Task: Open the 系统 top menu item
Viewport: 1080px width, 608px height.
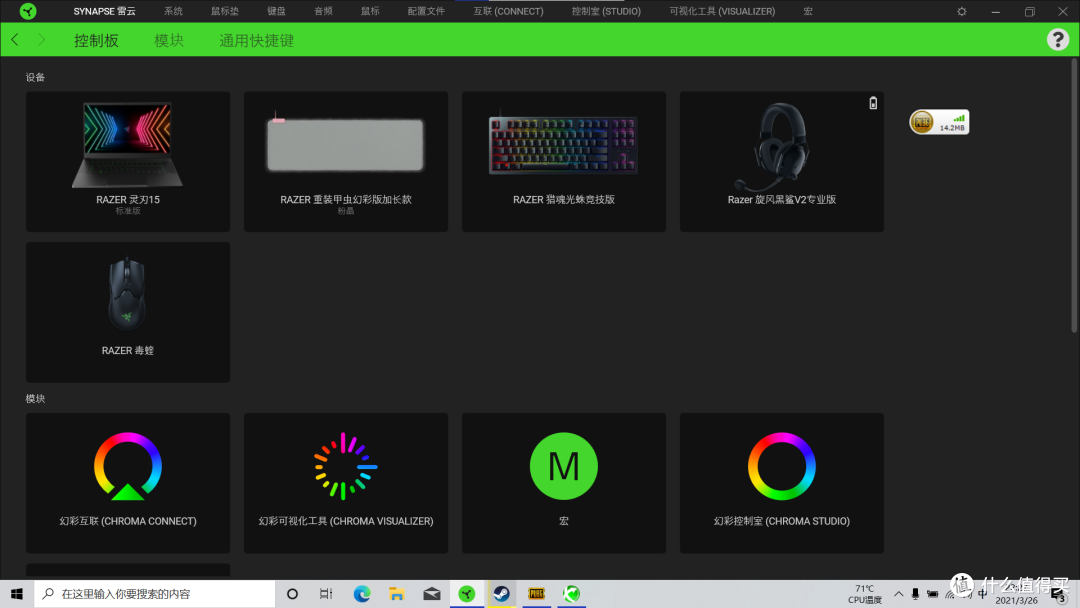Action: coord(174,11)
